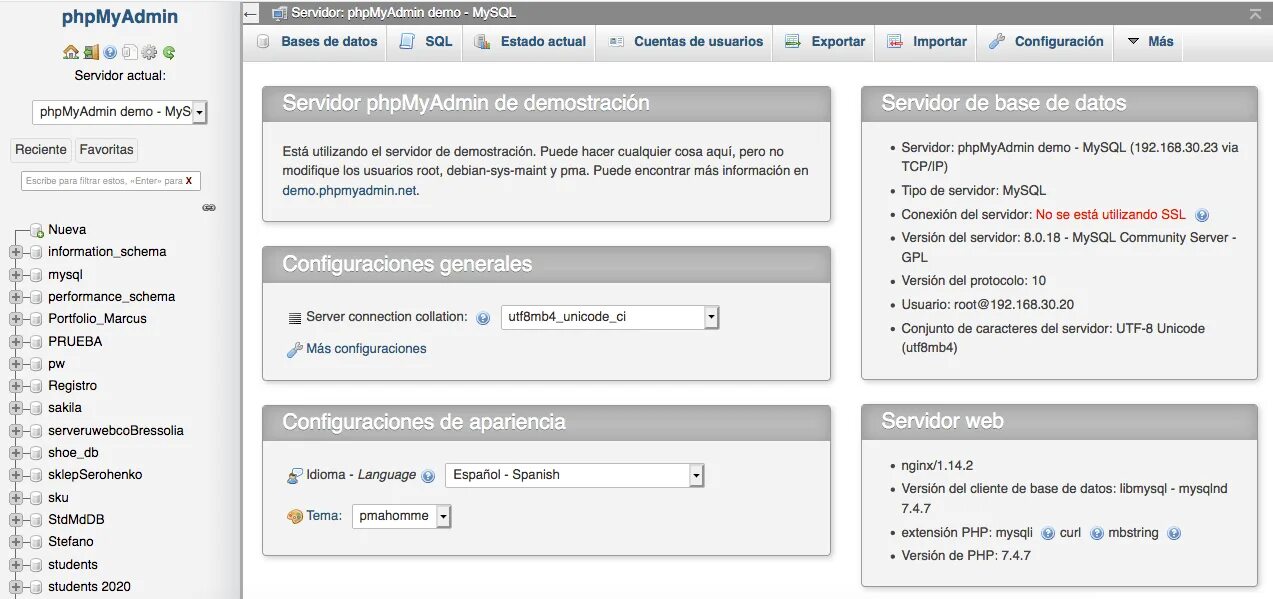Select the sklepSerohenko database
Viewport: 1273px width, 599px height.
pyautogui.click(x=95, y=475)
